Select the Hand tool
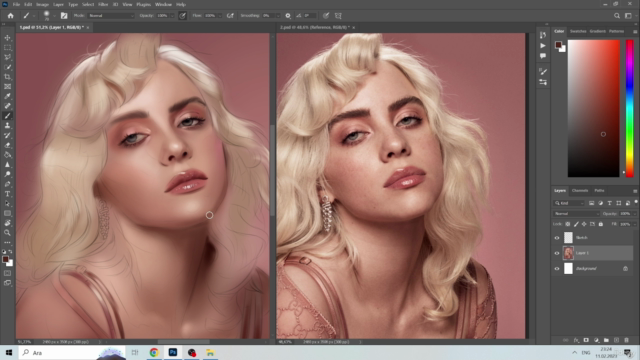The width and height of the screenshot is (640, 360). tap(7, 223)
